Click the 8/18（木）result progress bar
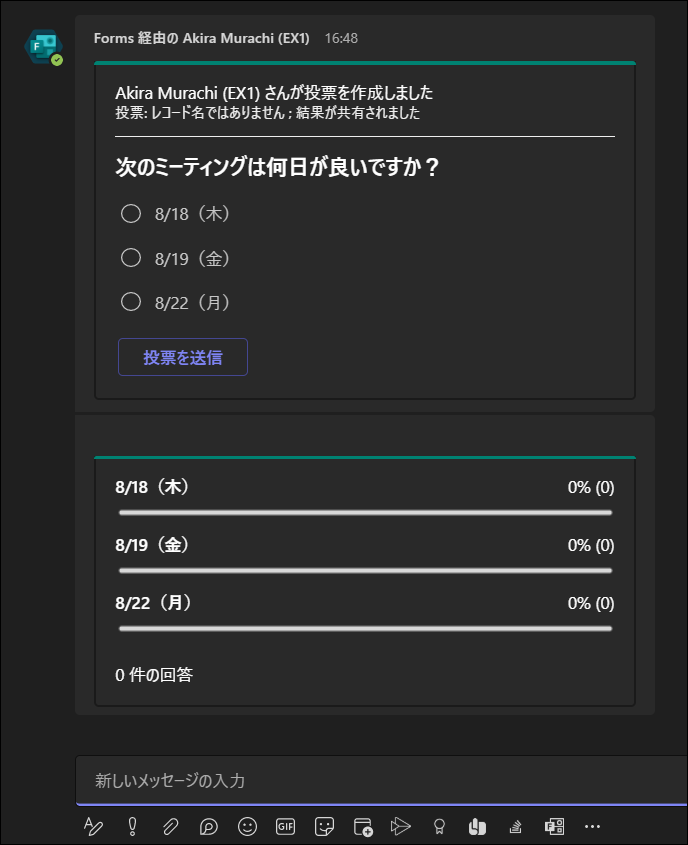Viewport: 688px width, 845px height. click(x=365, y=512)
